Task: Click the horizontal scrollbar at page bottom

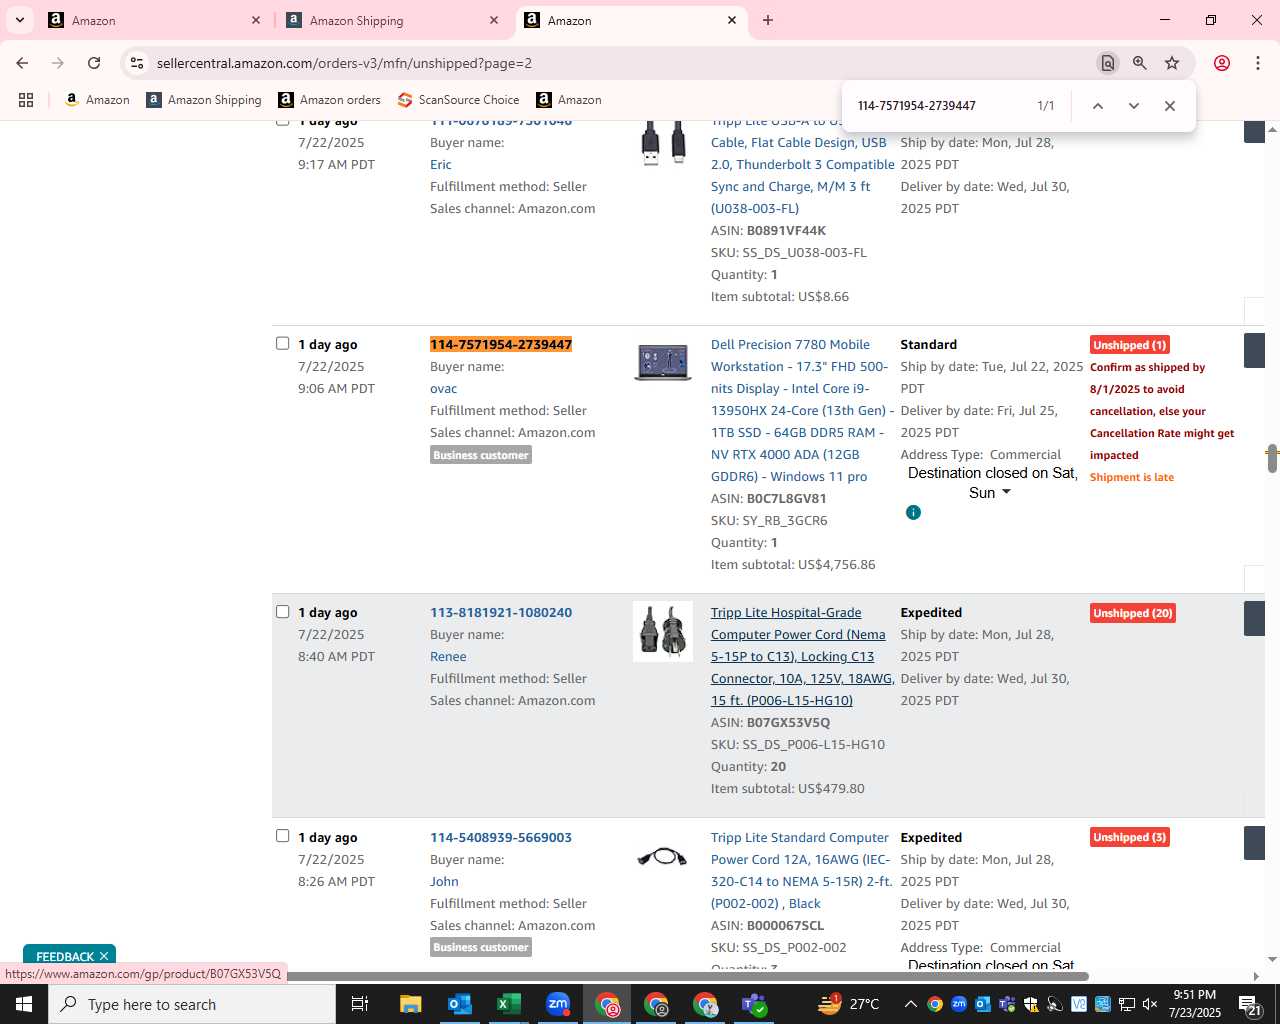Action: click(680, 976)
